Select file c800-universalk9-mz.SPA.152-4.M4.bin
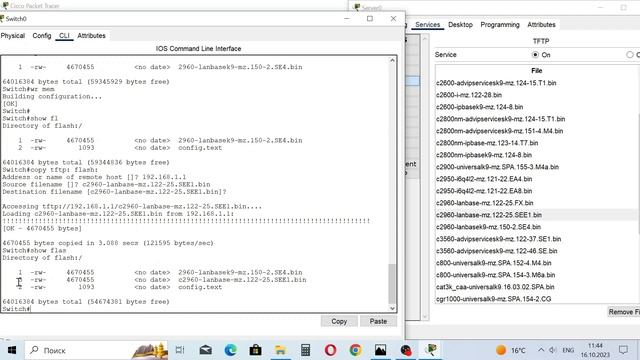Screen dimensions: 640x360 coord(493,263)
